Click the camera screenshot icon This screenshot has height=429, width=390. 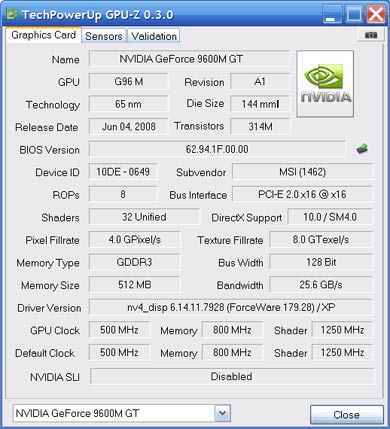click(371, 35)
